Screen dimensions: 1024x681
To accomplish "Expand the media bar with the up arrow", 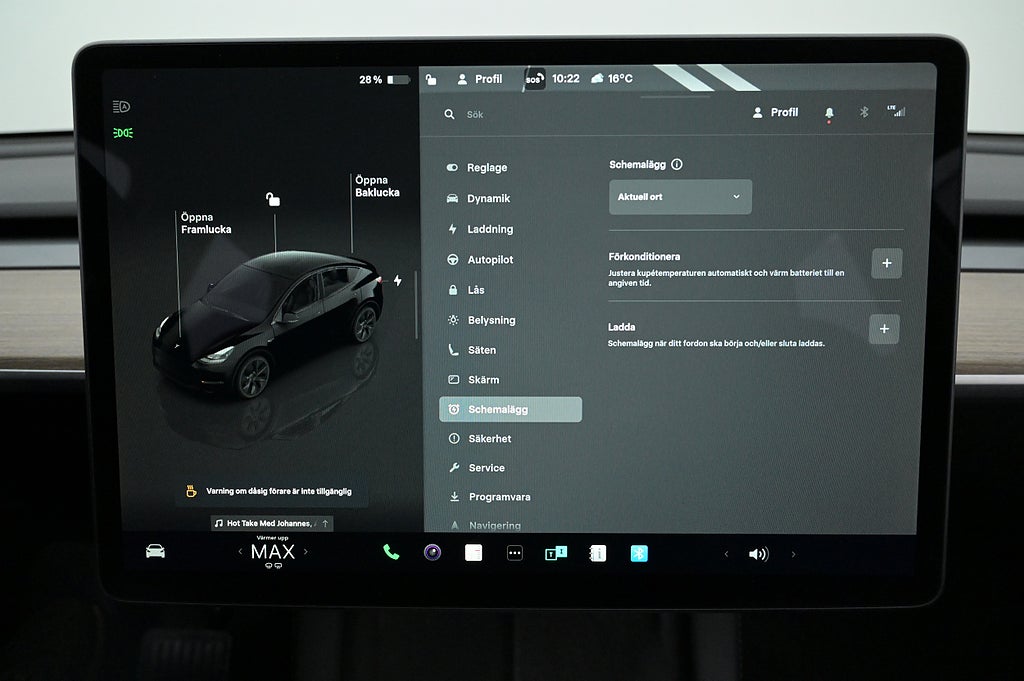I will tap(325, 523).
